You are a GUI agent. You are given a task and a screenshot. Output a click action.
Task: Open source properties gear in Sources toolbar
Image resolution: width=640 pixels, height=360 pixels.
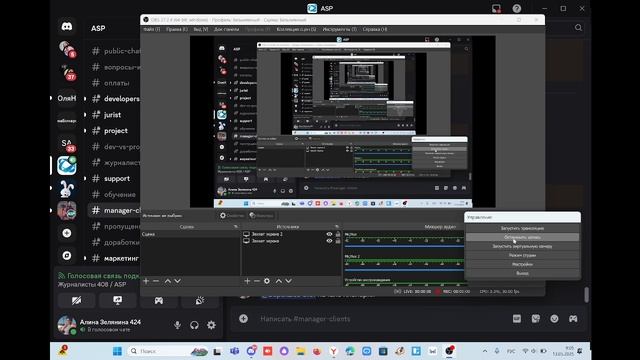pyautogui.click(x=267, y=281)
